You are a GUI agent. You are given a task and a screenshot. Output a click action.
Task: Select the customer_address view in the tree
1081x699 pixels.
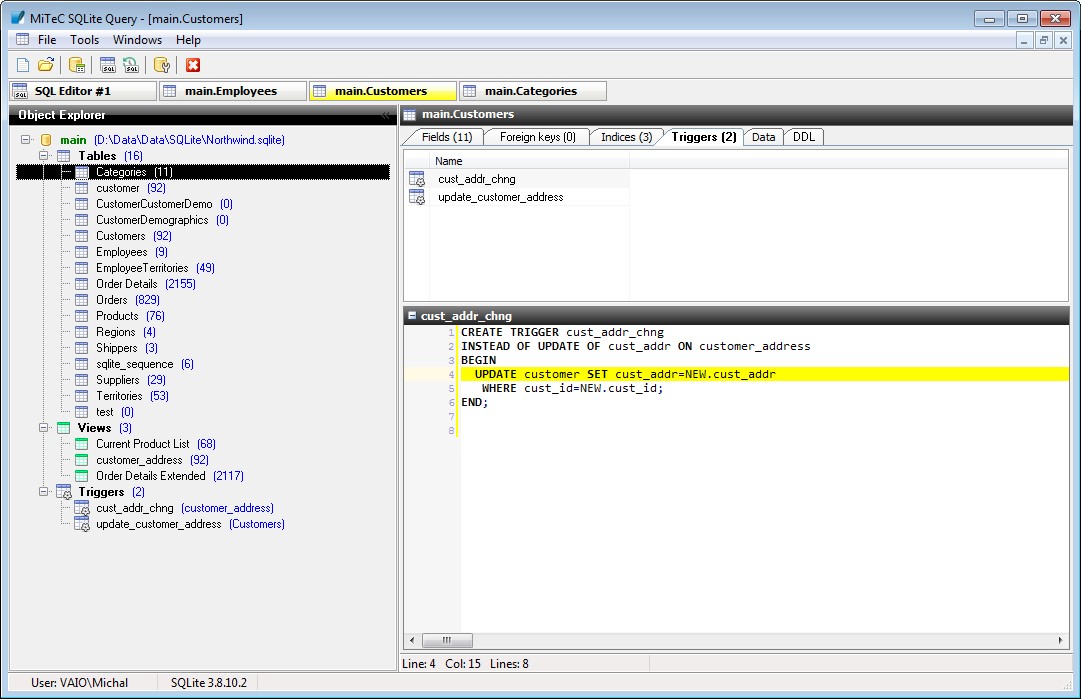pos(139,460)
